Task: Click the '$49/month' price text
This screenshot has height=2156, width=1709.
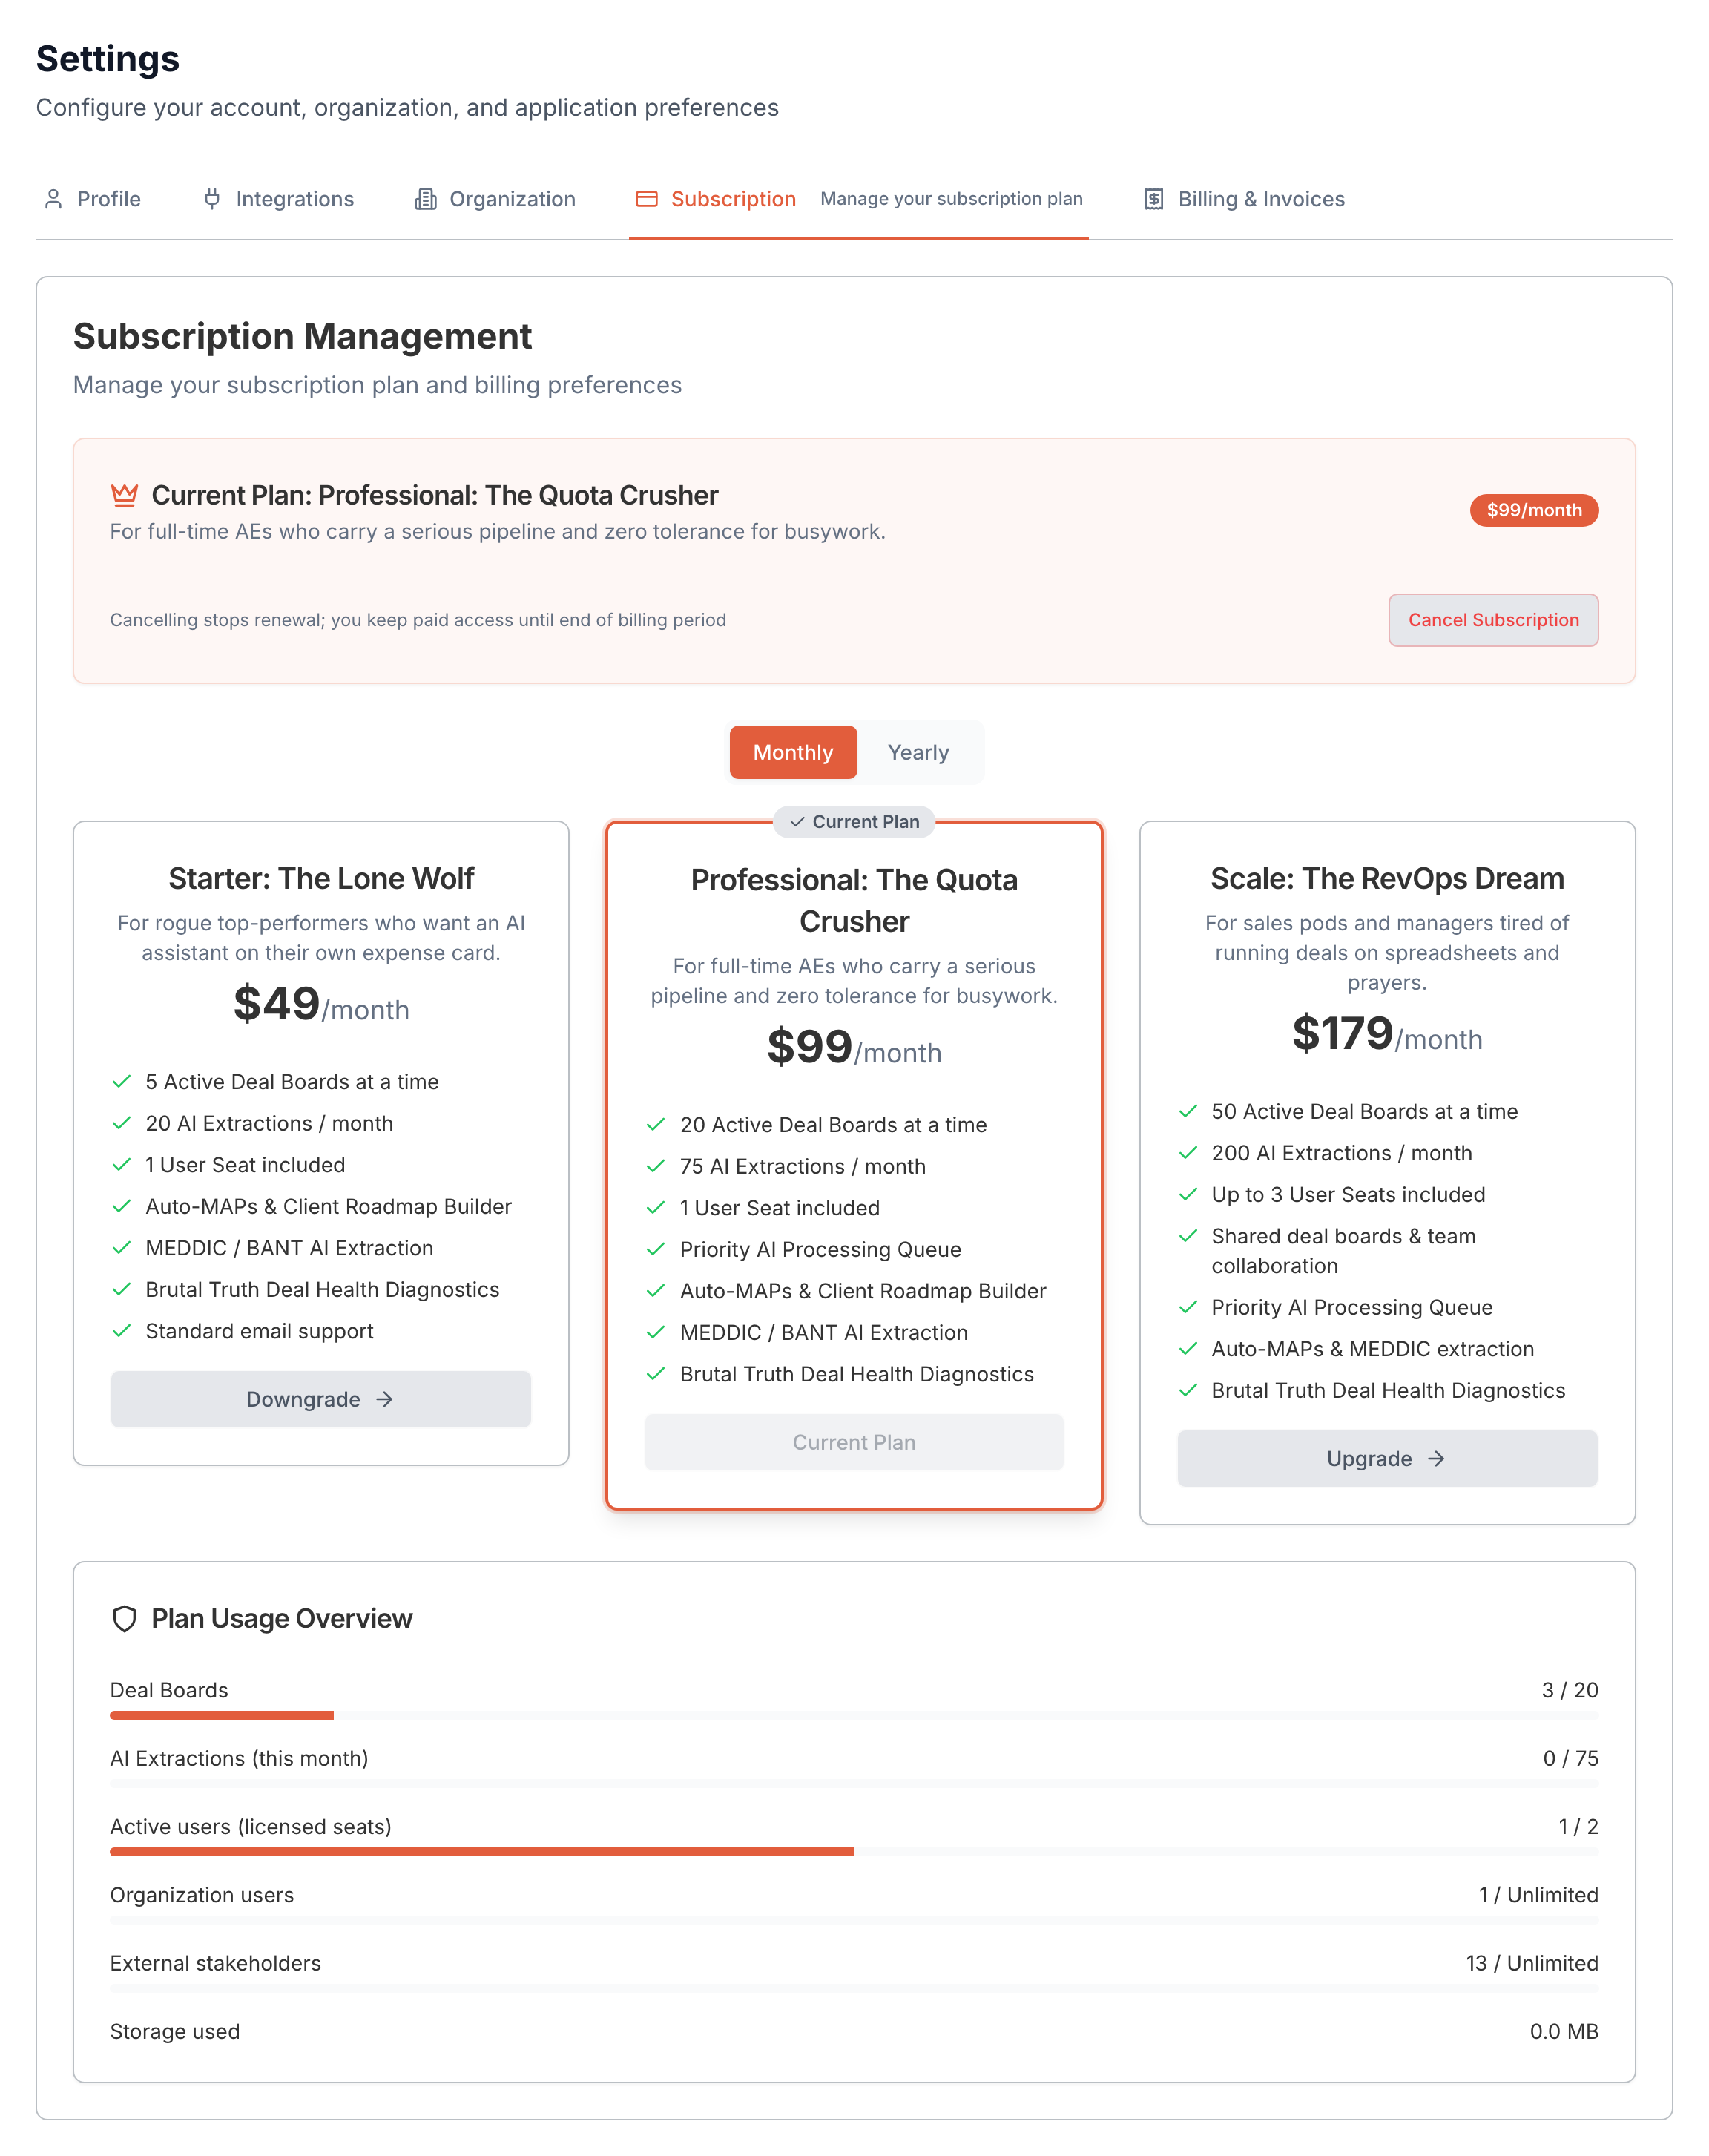Action: (x=321, y=1004)
